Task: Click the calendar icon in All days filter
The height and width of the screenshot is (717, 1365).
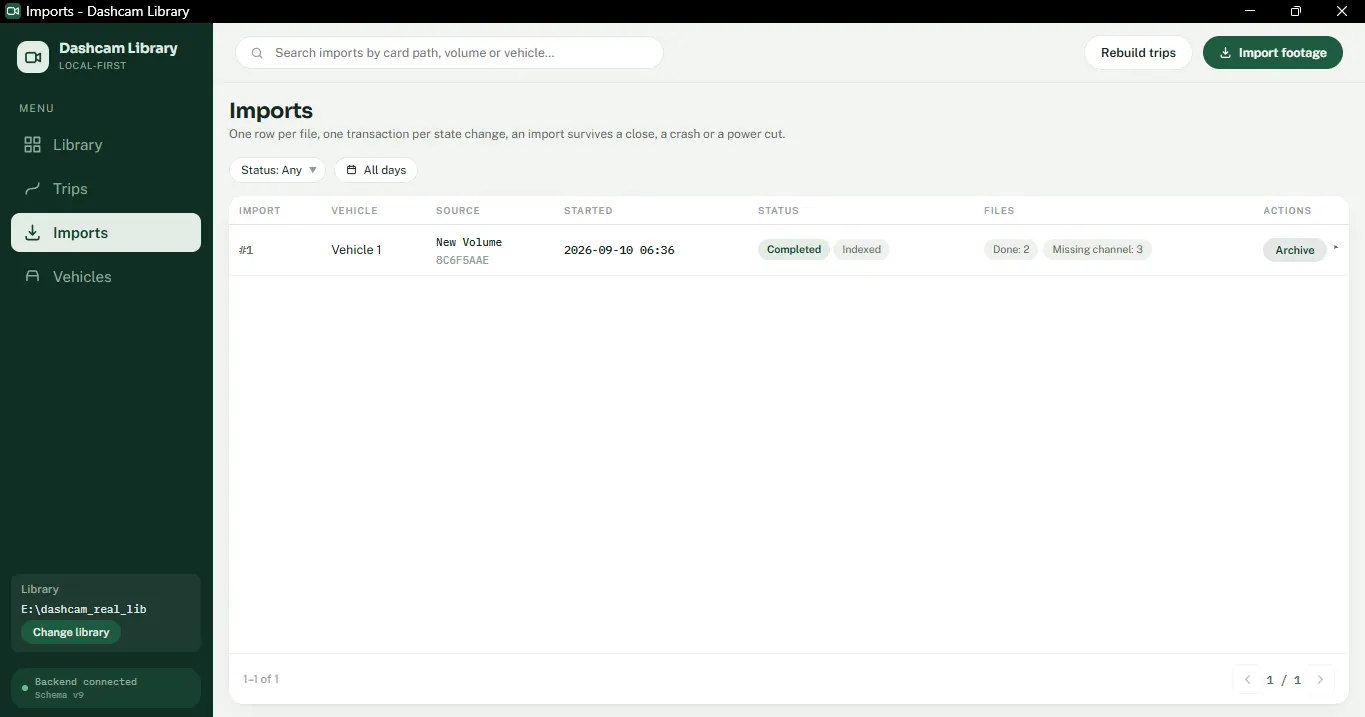Action: [351, 170]
